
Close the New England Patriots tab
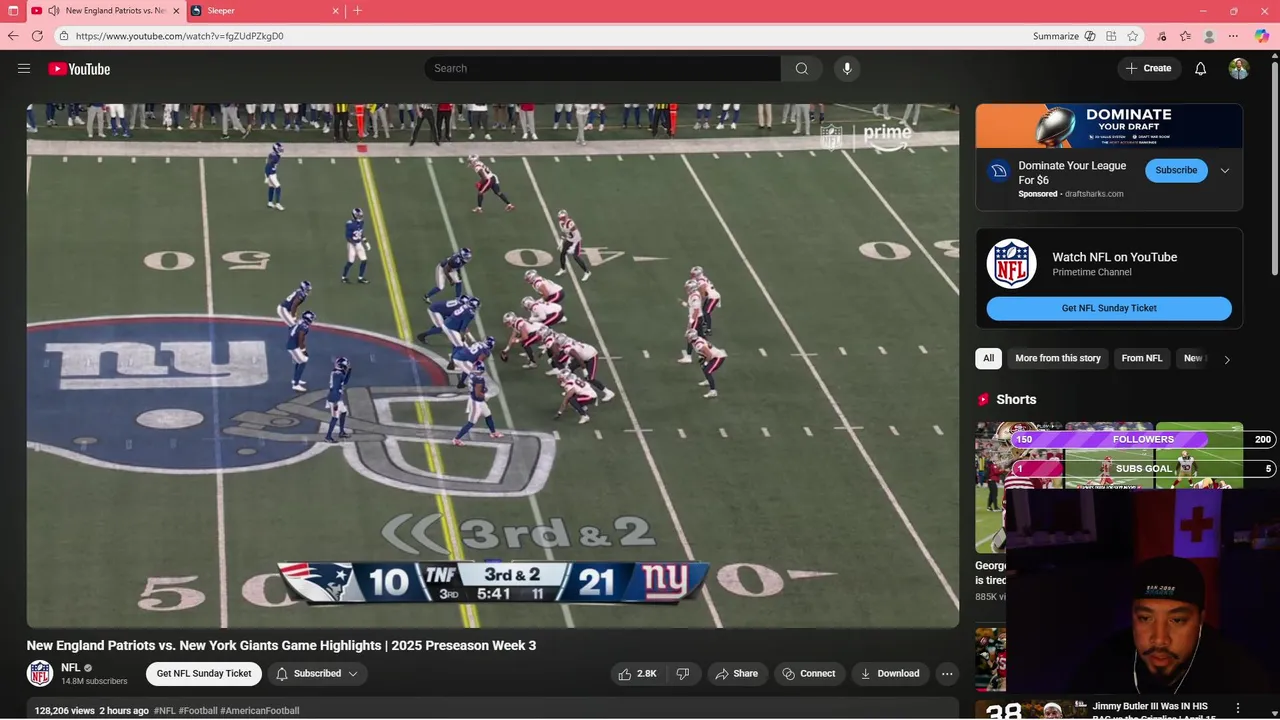pos(177,11)
